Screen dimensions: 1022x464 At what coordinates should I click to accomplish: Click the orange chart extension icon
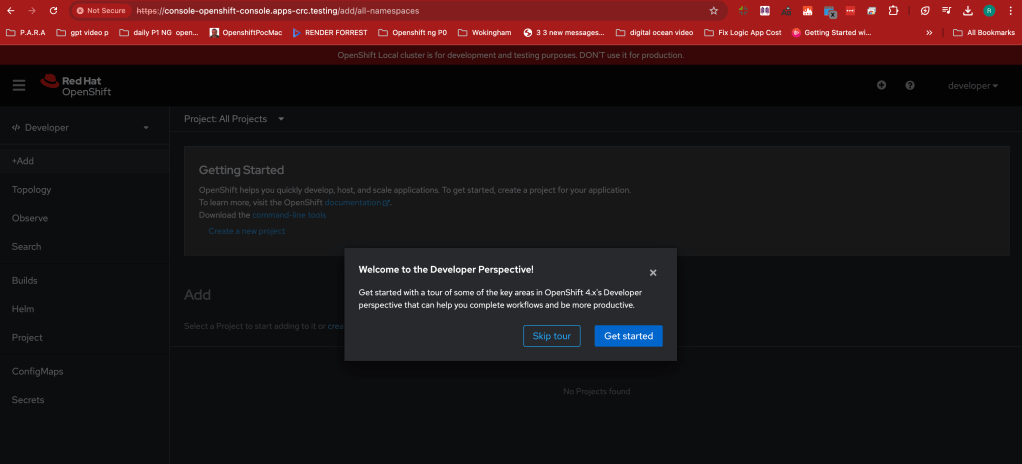pyautogui.click(x=808, y=10)
